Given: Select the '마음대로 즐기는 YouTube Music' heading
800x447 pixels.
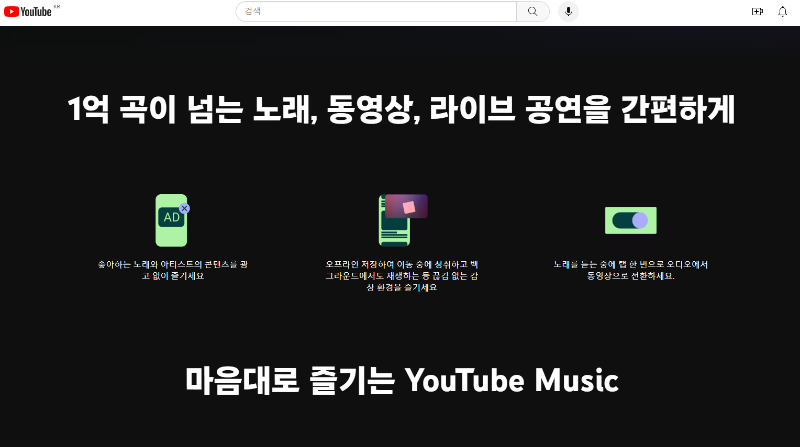Looking at the screenshot, I should [402, 381].
